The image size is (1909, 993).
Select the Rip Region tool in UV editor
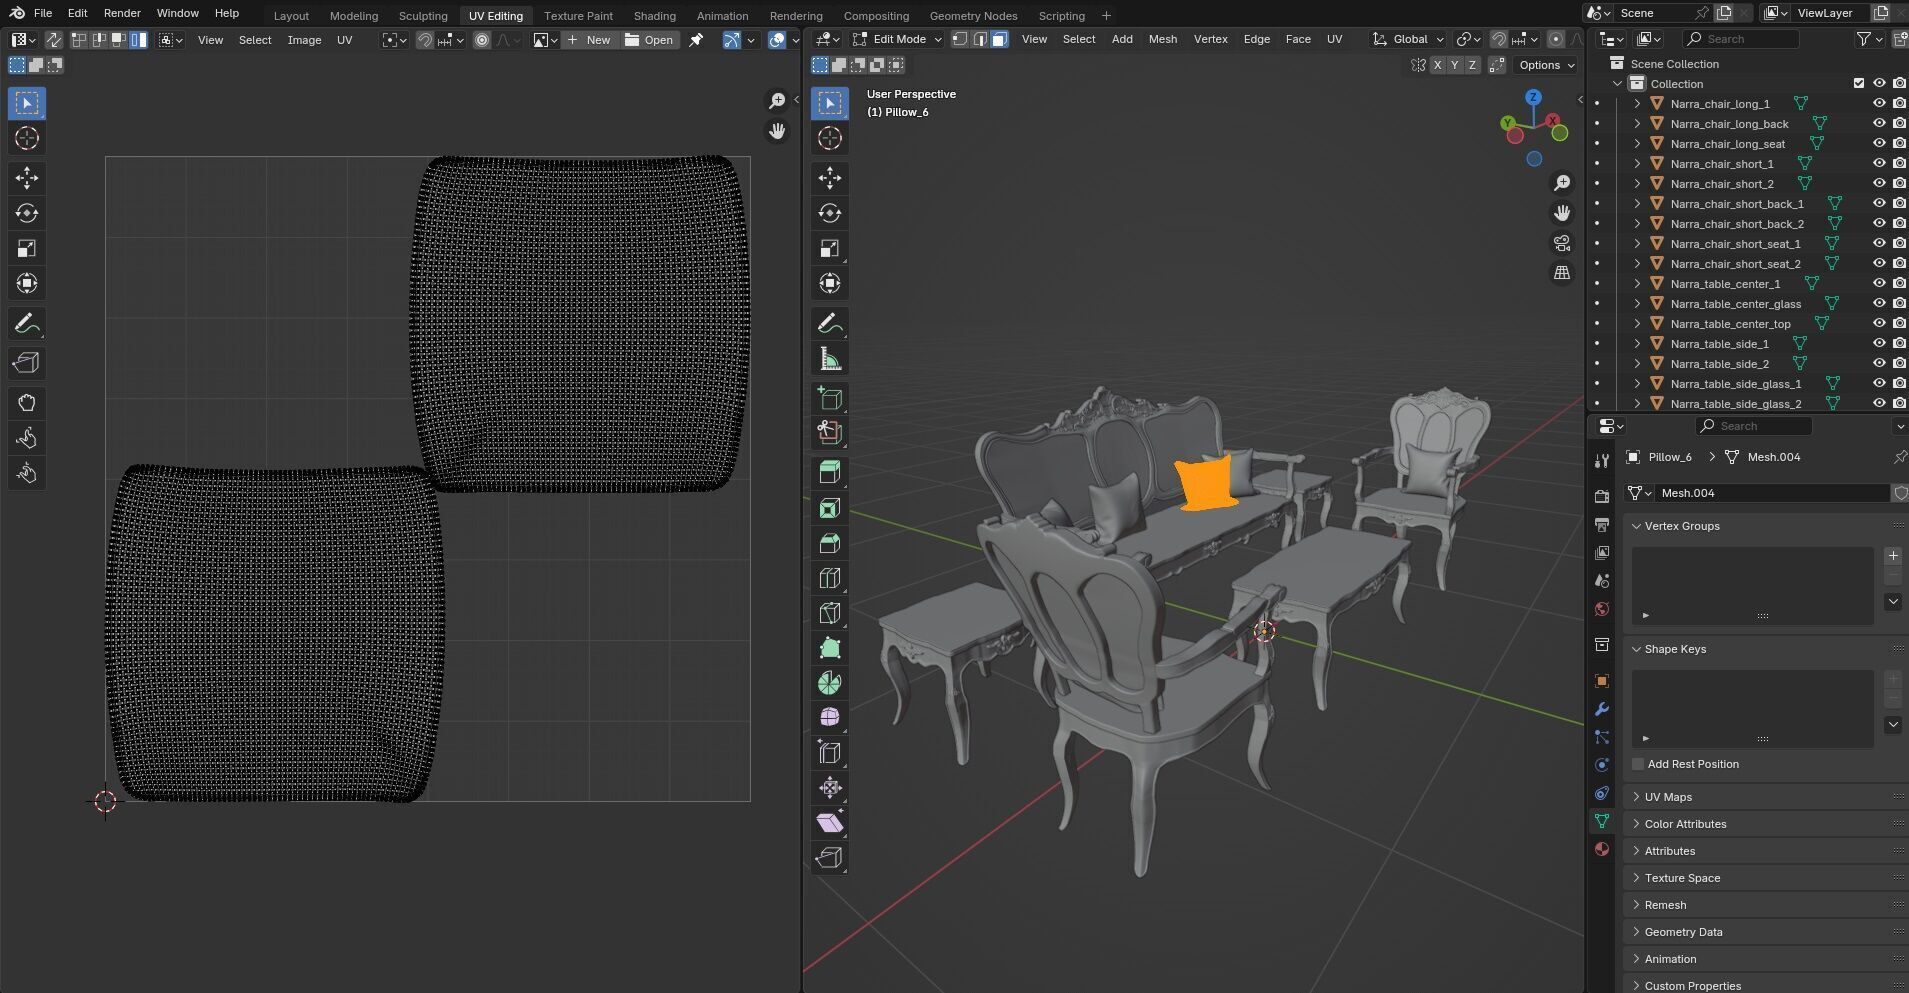[27, 363]
